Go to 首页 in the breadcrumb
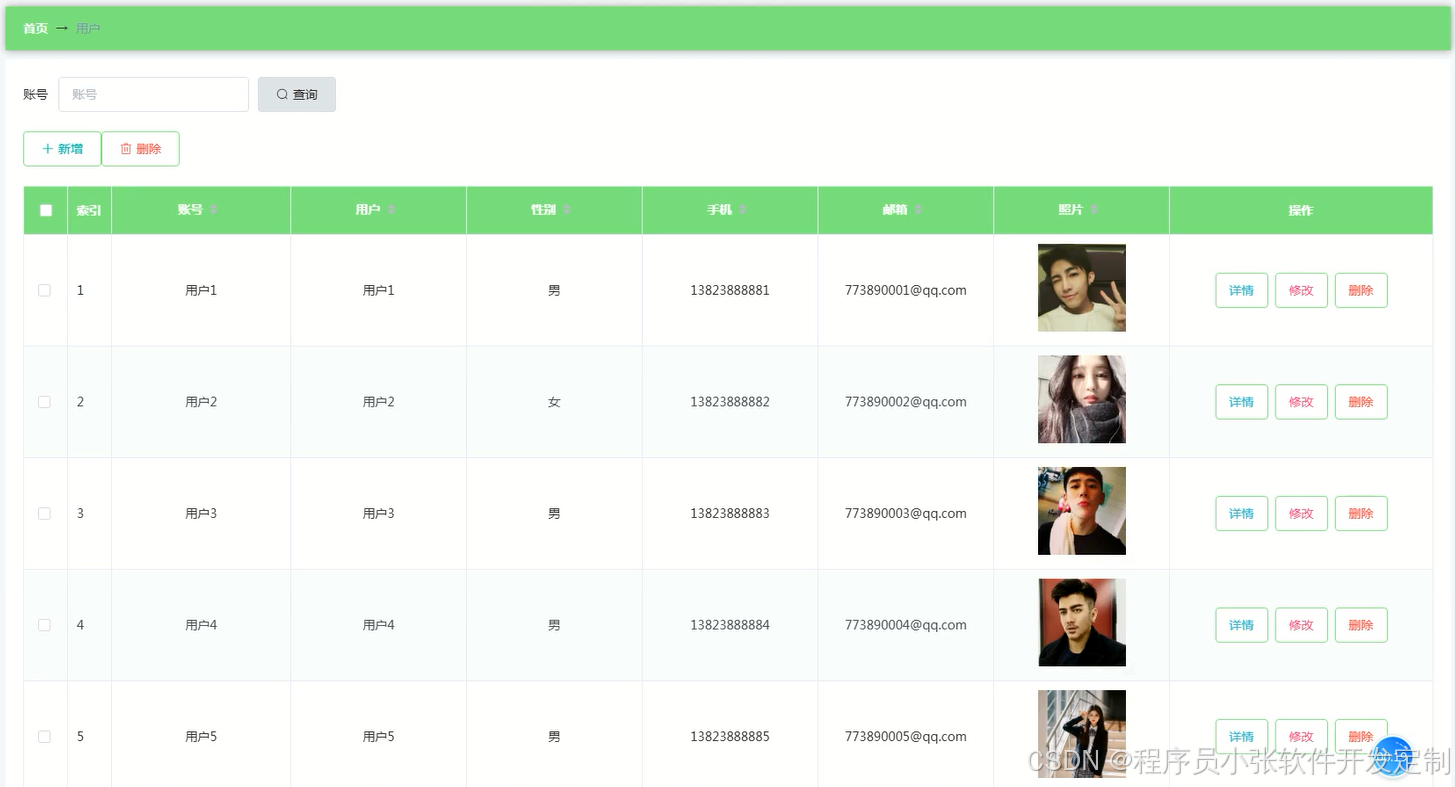 tap(36, 29)
